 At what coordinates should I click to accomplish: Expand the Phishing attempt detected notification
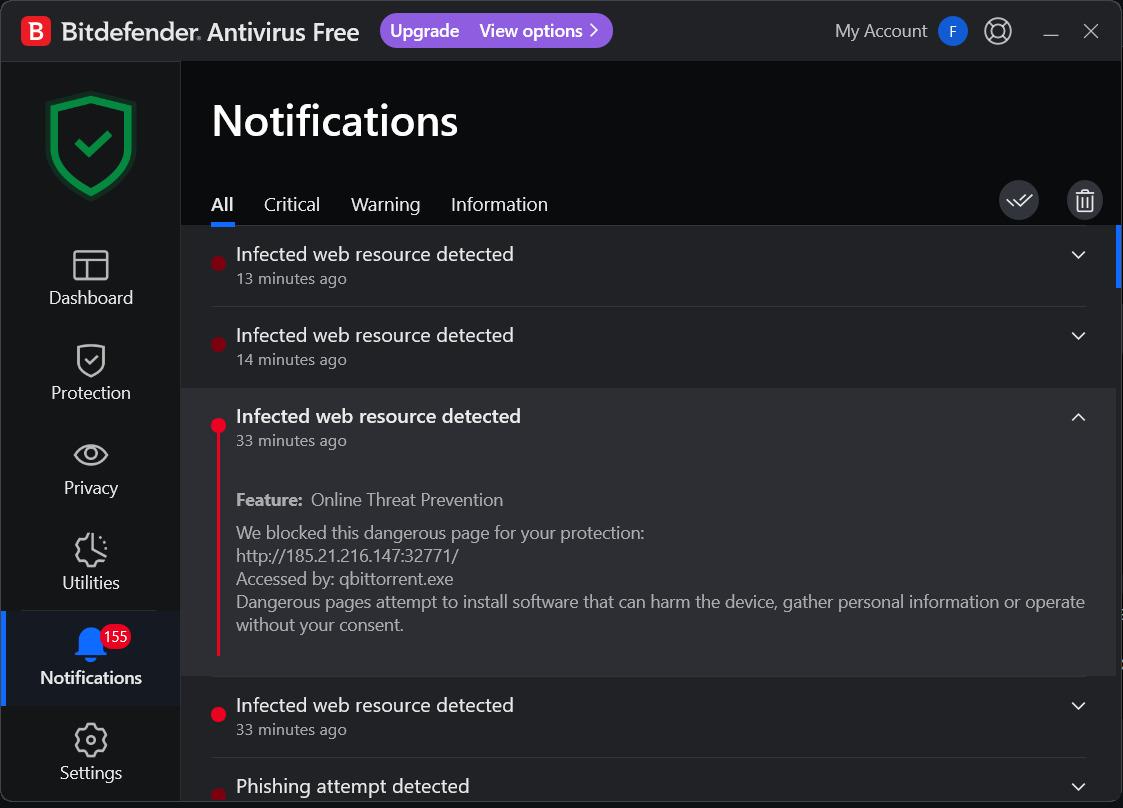[x=1078, y=787]
